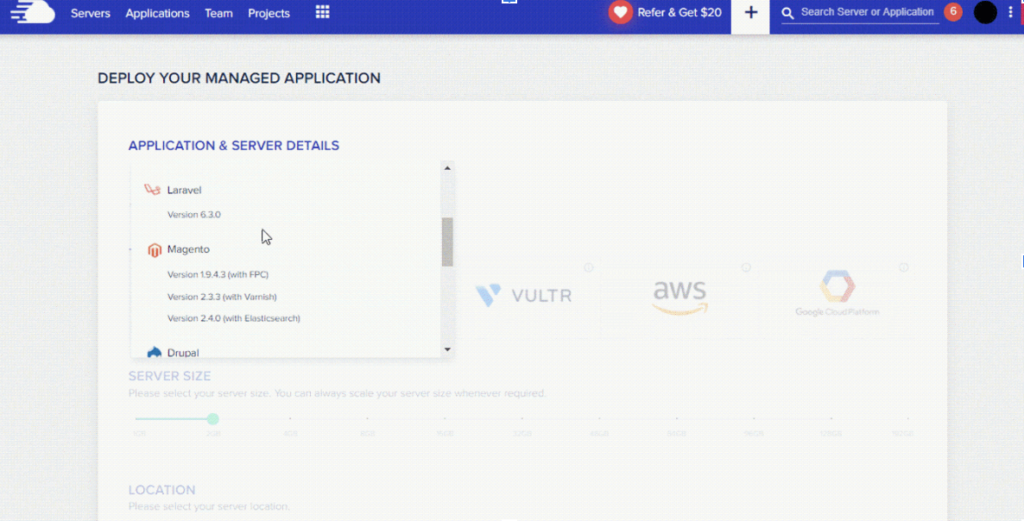Open the apps grid icon
Screen dimensions: 1024x521
(323, 12)
